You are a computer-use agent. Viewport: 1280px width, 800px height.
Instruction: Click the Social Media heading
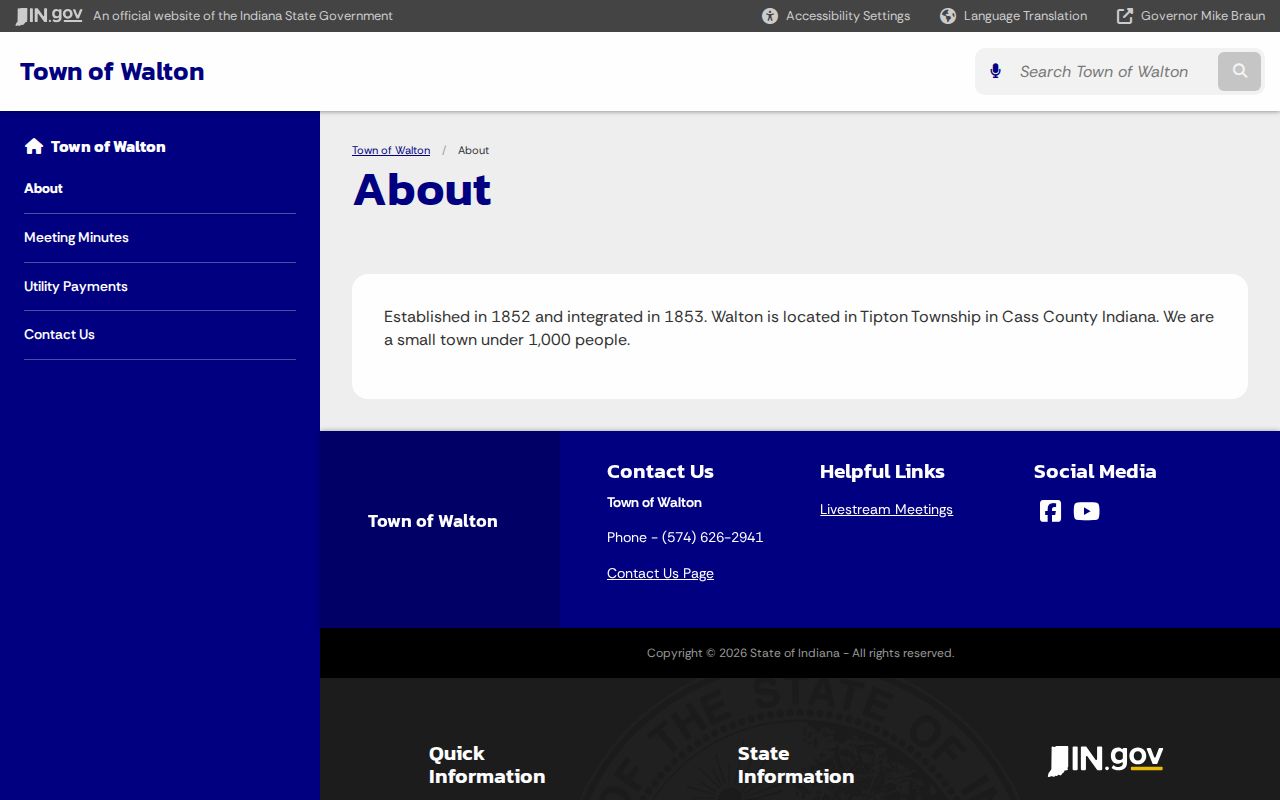click(1095, 471)
